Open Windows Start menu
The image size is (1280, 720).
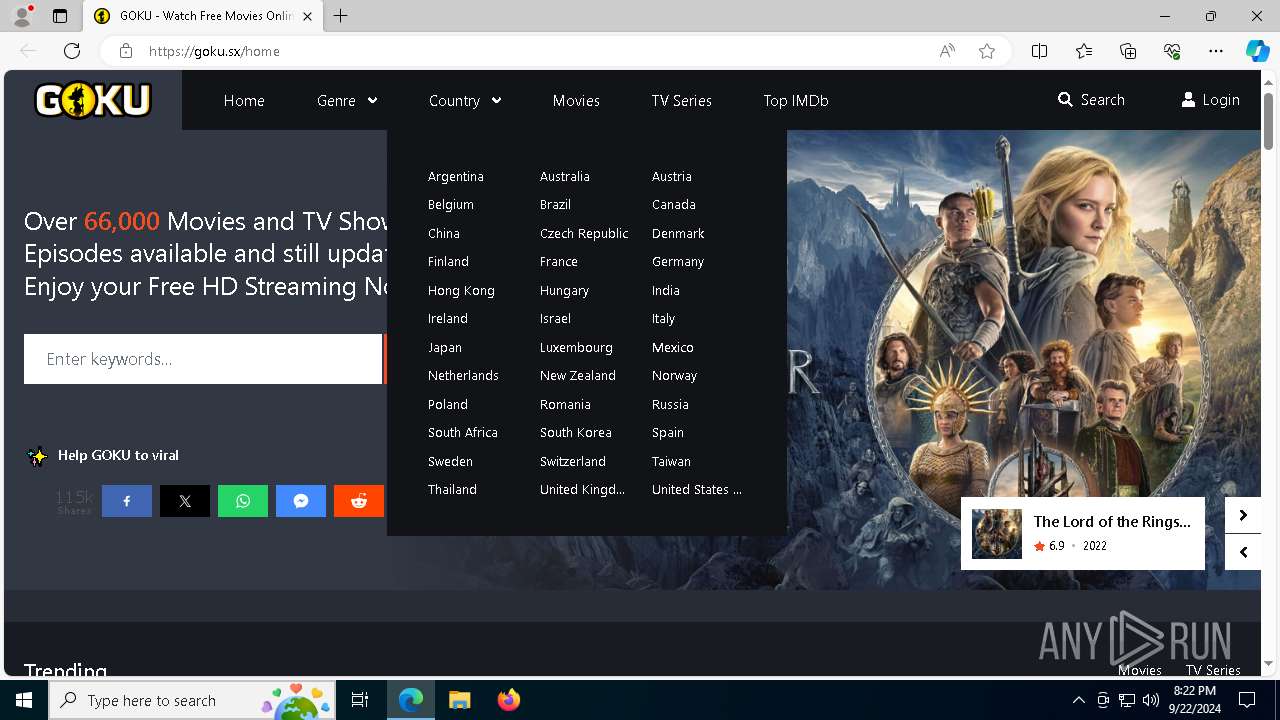pyautogui.click(x=24, y=700)
